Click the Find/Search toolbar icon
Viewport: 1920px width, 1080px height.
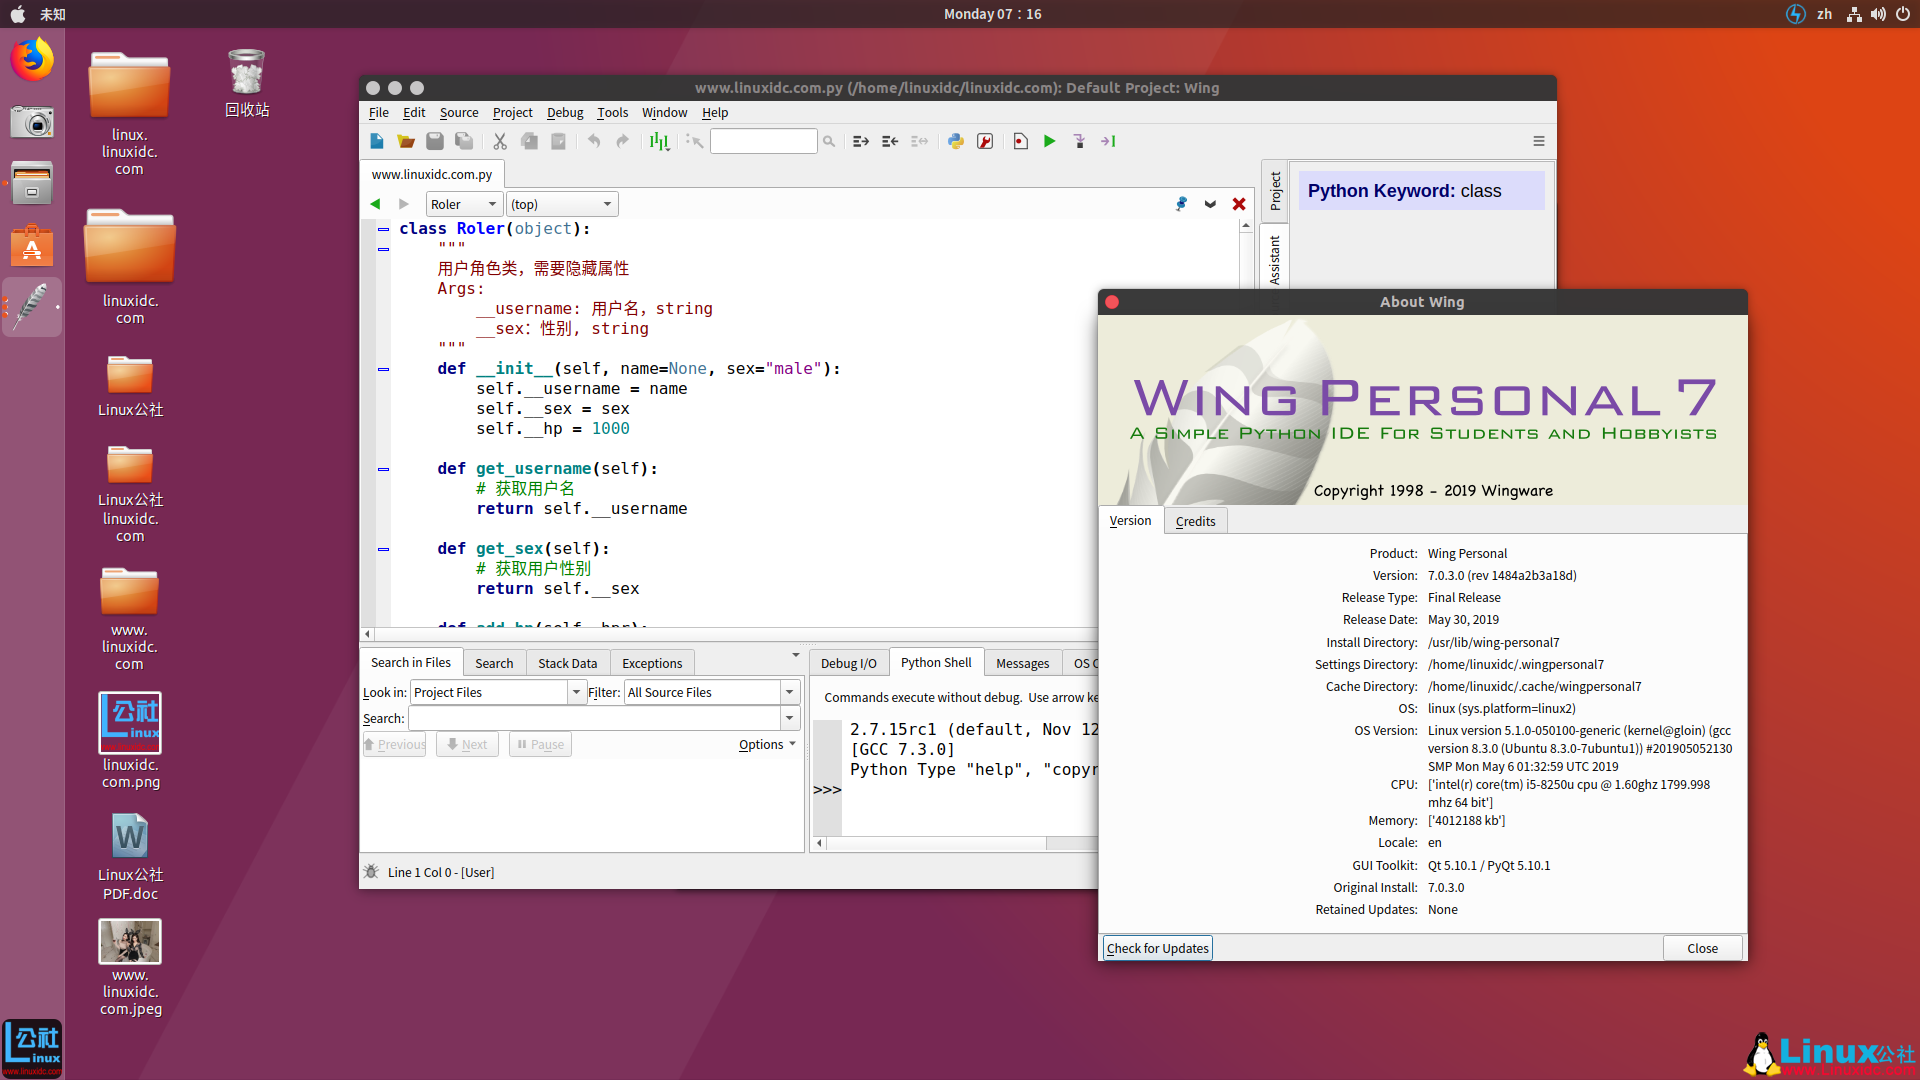pyautogui.click(x=827, y=141)
